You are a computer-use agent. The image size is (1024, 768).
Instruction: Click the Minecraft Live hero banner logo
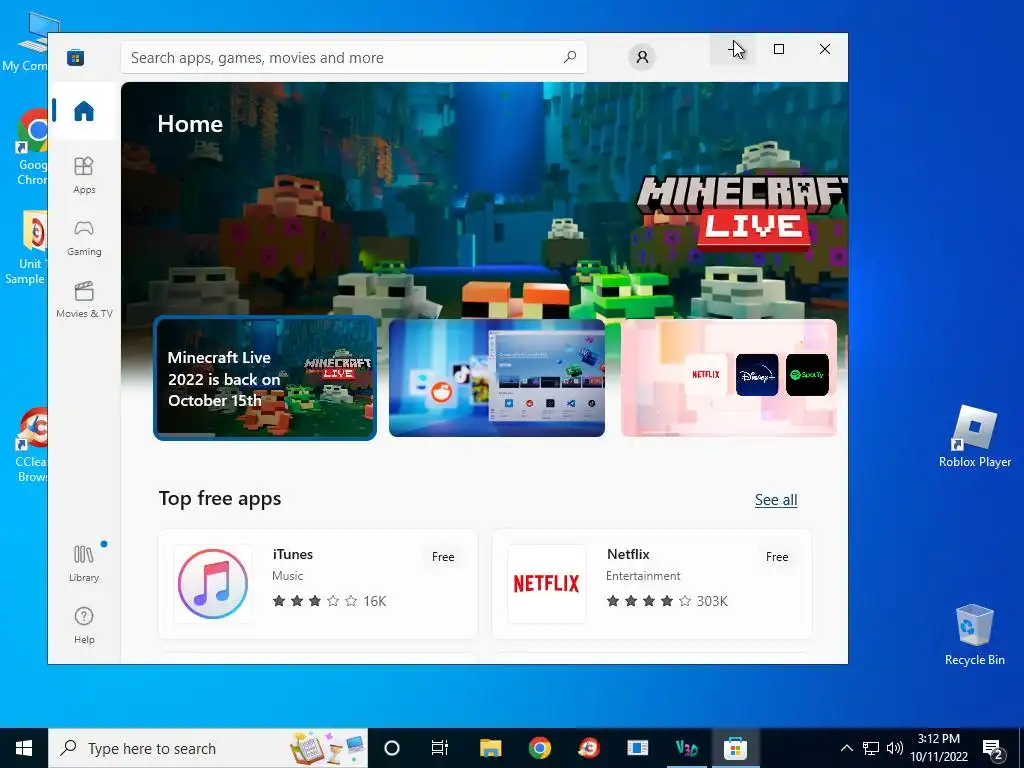coord(743,214)
